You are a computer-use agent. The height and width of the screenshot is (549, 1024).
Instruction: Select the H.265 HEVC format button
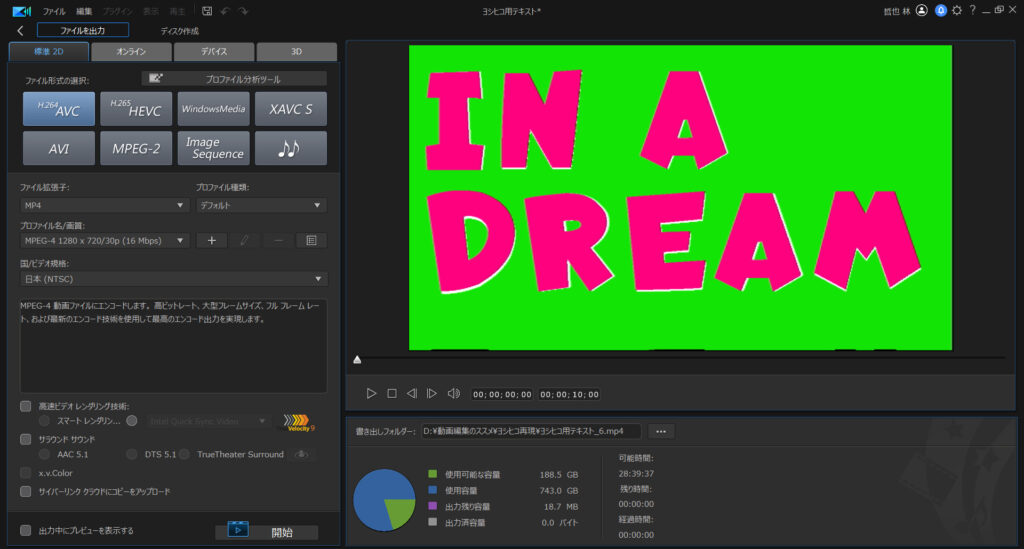136,108
